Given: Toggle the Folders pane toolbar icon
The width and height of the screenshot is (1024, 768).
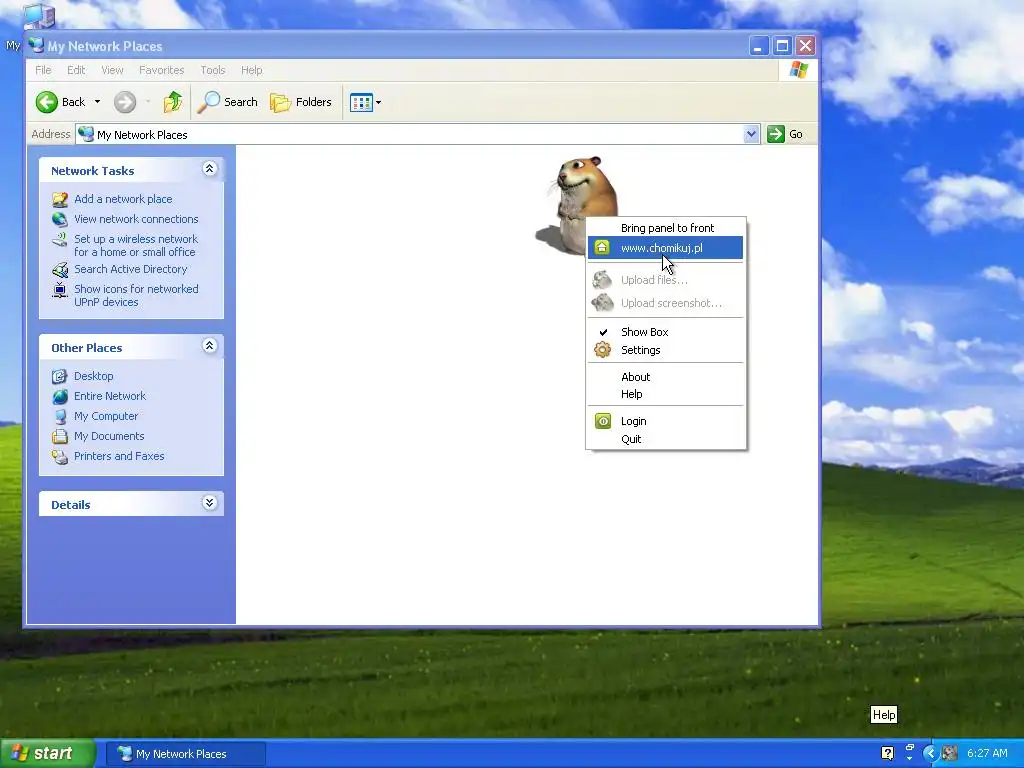Looking at the screenshot, I should click(280, 102).
